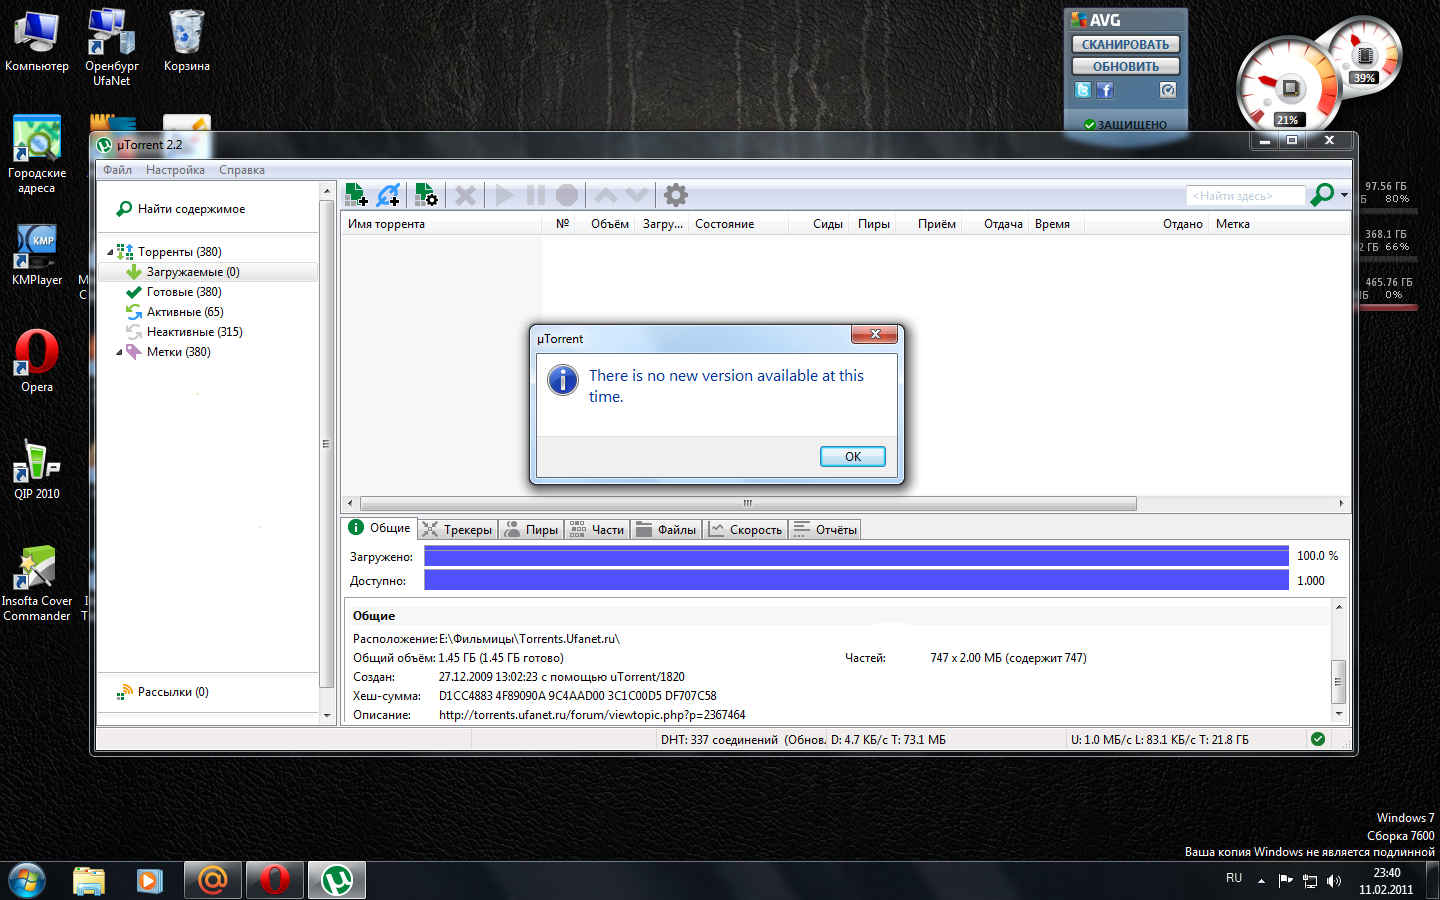Image resolution: width=1440 pixels, height=900 pixels.
Task: Click the Доступно availability bar
Action: (x=856, y=580)
